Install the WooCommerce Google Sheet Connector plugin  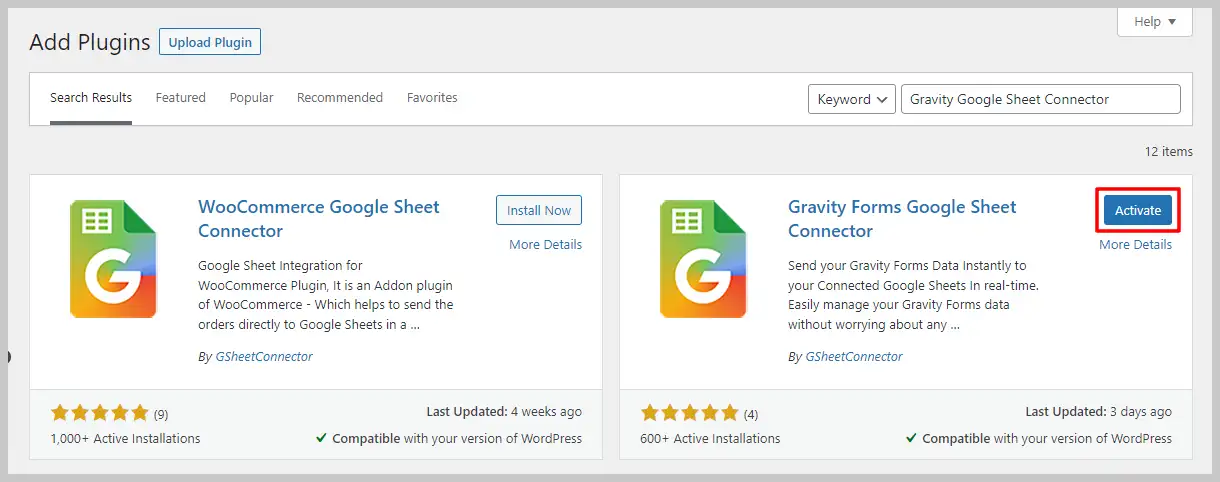click(x=539, y=210)
